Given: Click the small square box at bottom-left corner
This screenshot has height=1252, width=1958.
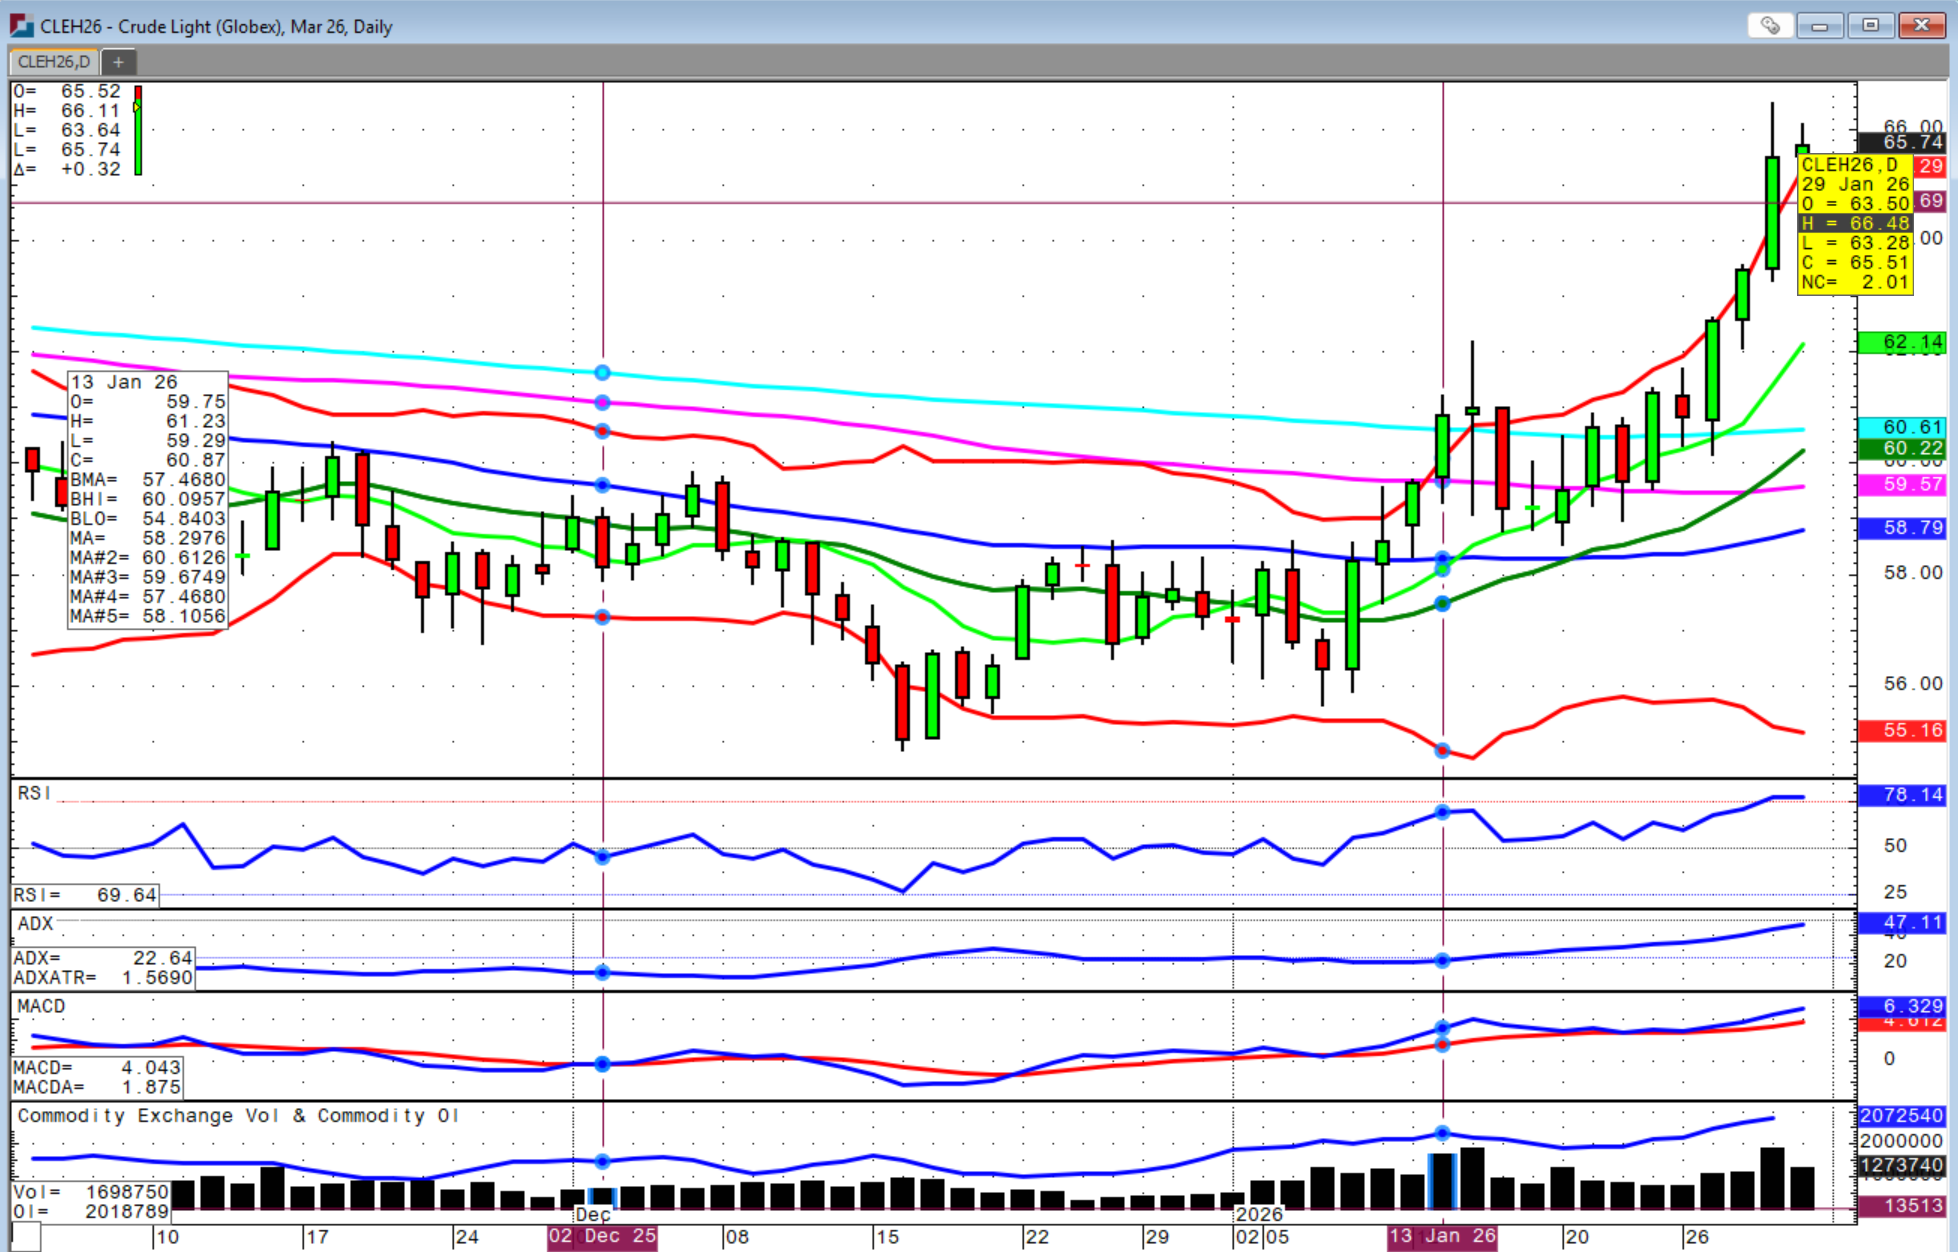Looking at the screenshot, I should 26,1237.
